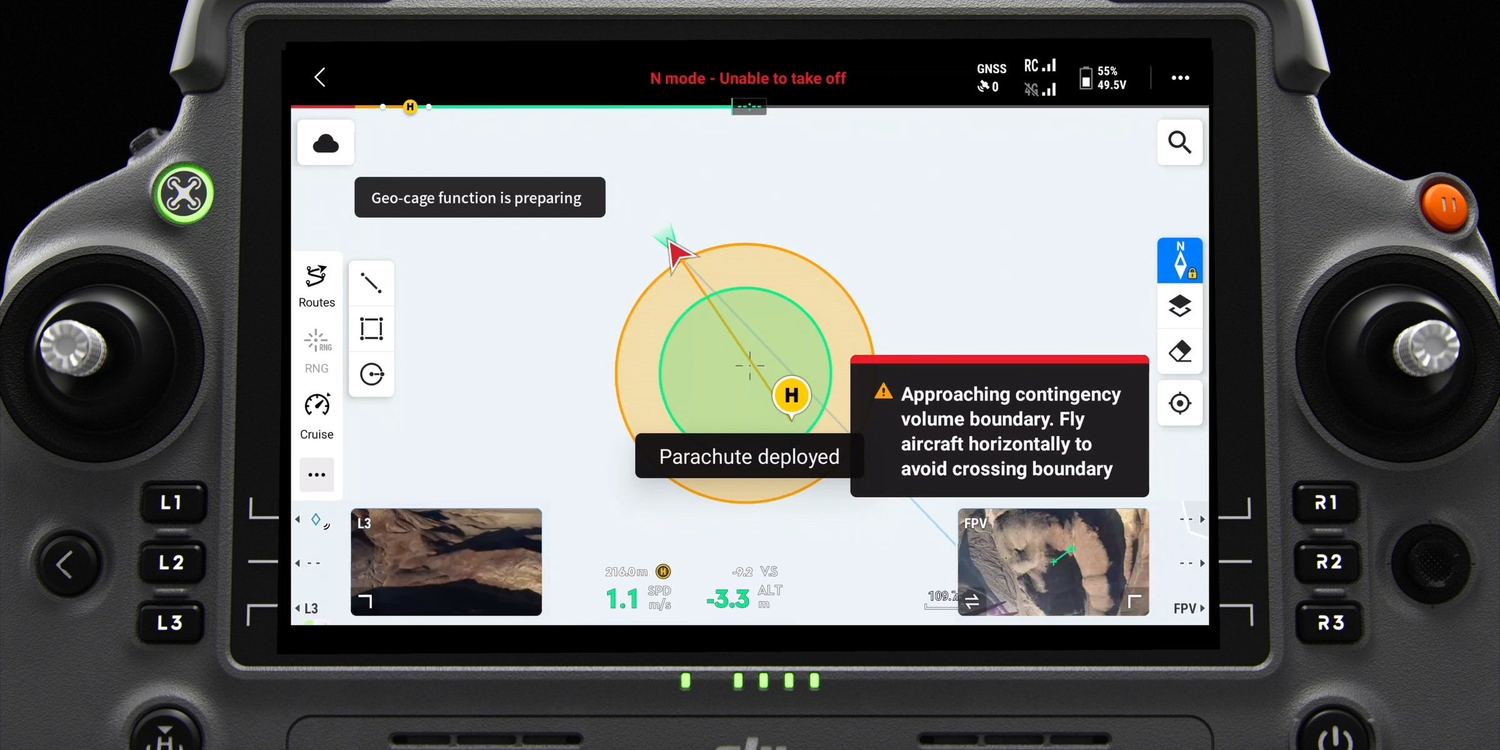Use the eraser to clear map drawings
The width and height of the screenshot is (1500, 750).
(x=1180, y=352)
